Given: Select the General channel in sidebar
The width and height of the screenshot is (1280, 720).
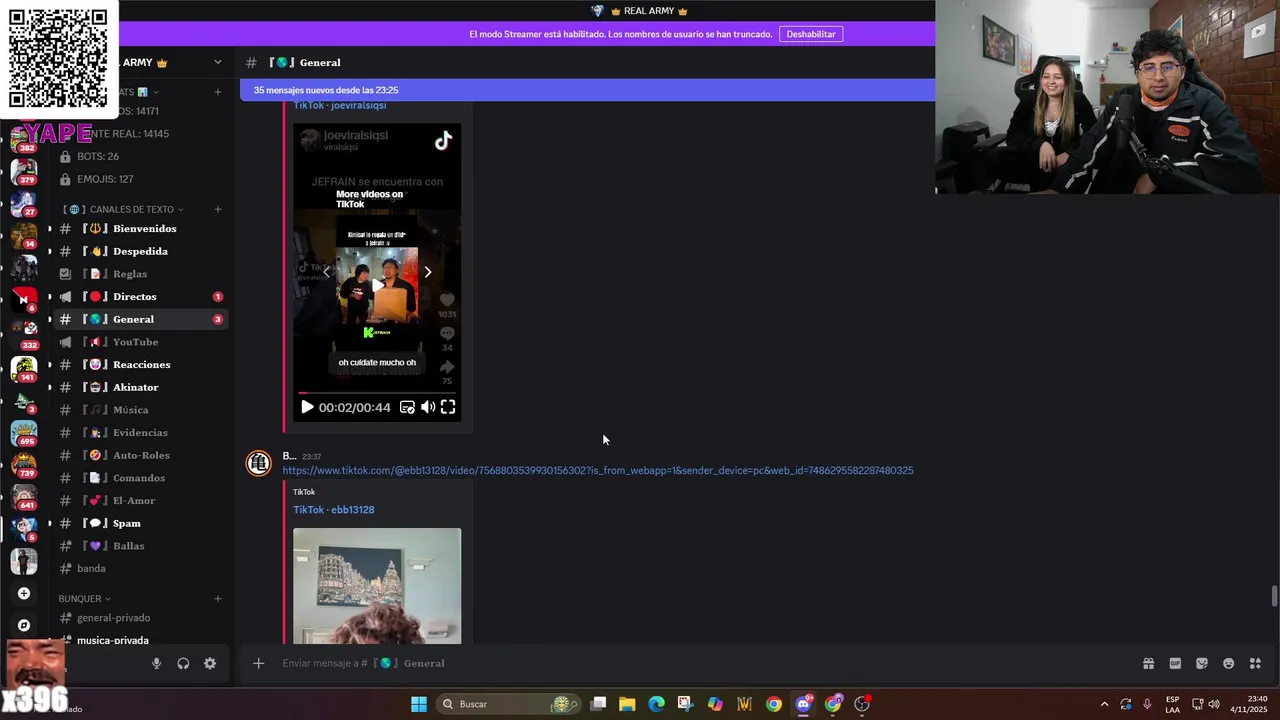Looking at the screenshot, I should (x=141, y=319).
